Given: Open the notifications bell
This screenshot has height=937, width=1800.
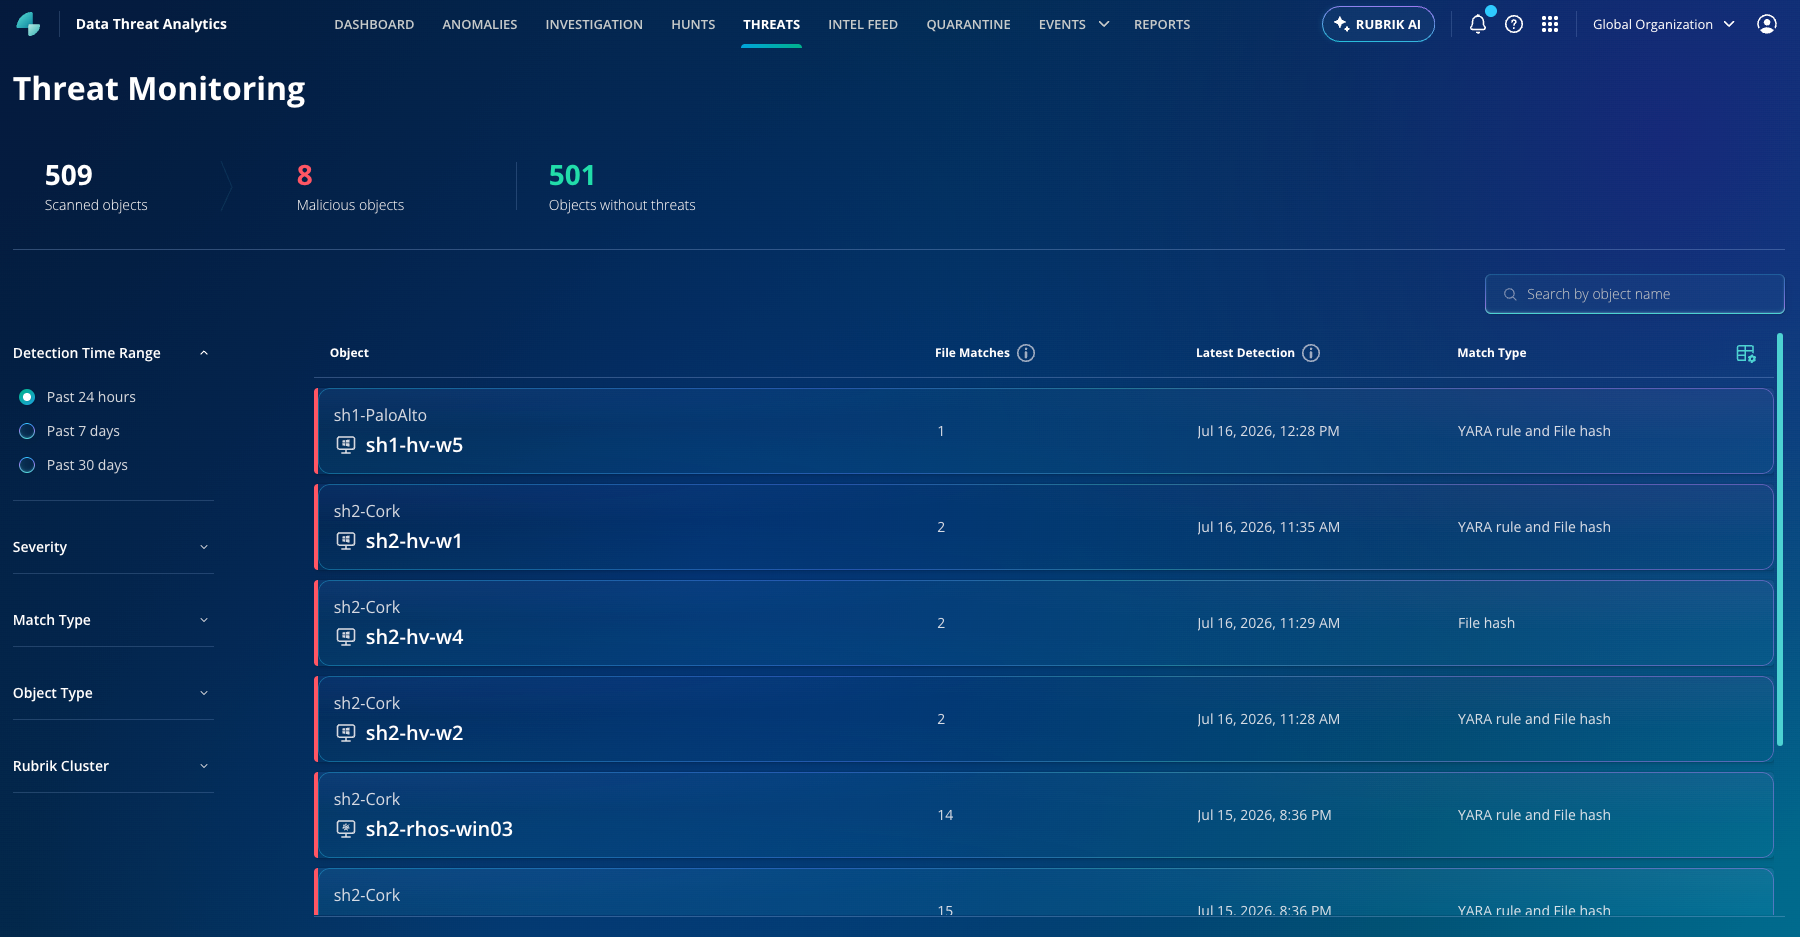Looking at the screenshot, I should coord(1477,24).
